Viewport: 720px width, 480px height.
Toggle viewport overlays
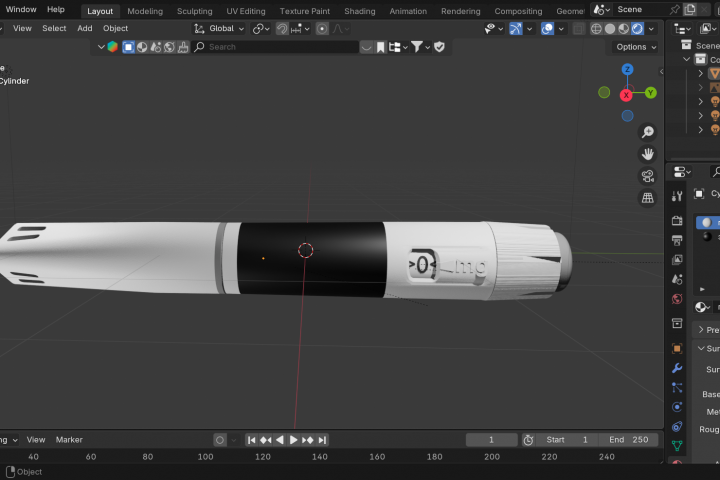(547, 28)
